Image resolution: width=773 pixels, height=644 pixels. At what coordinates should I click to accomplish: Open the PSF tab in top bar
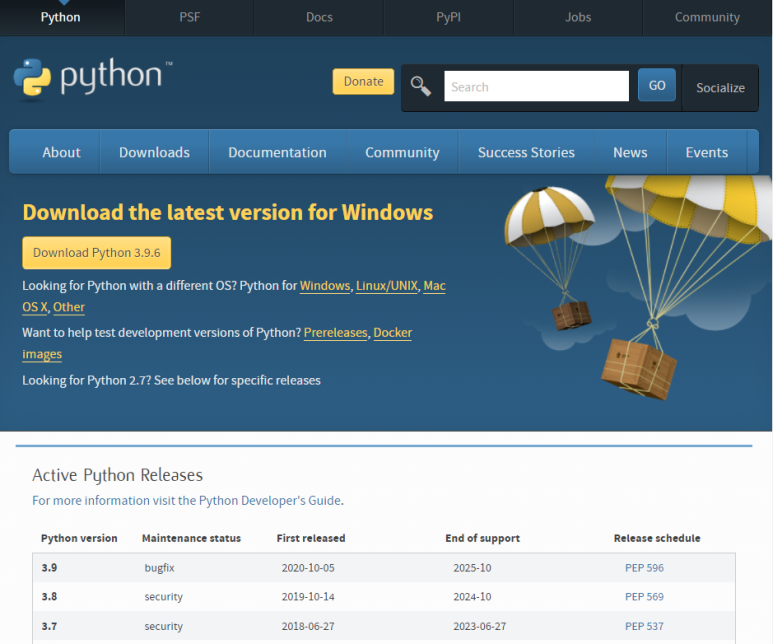coord(189,17)
